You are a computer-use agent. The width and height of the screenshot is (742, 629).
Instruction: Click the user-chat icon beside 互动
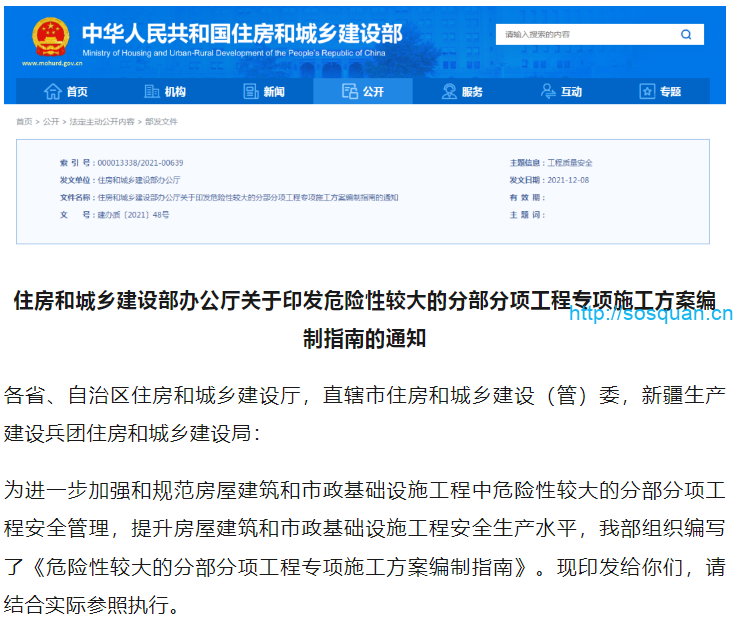tap(548, 91)
